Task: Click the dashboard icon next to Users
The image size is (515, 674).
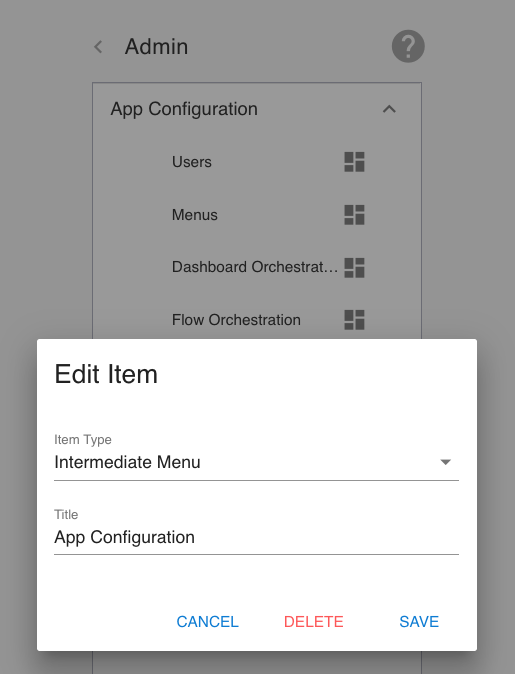Action: (x=354, y=162)
